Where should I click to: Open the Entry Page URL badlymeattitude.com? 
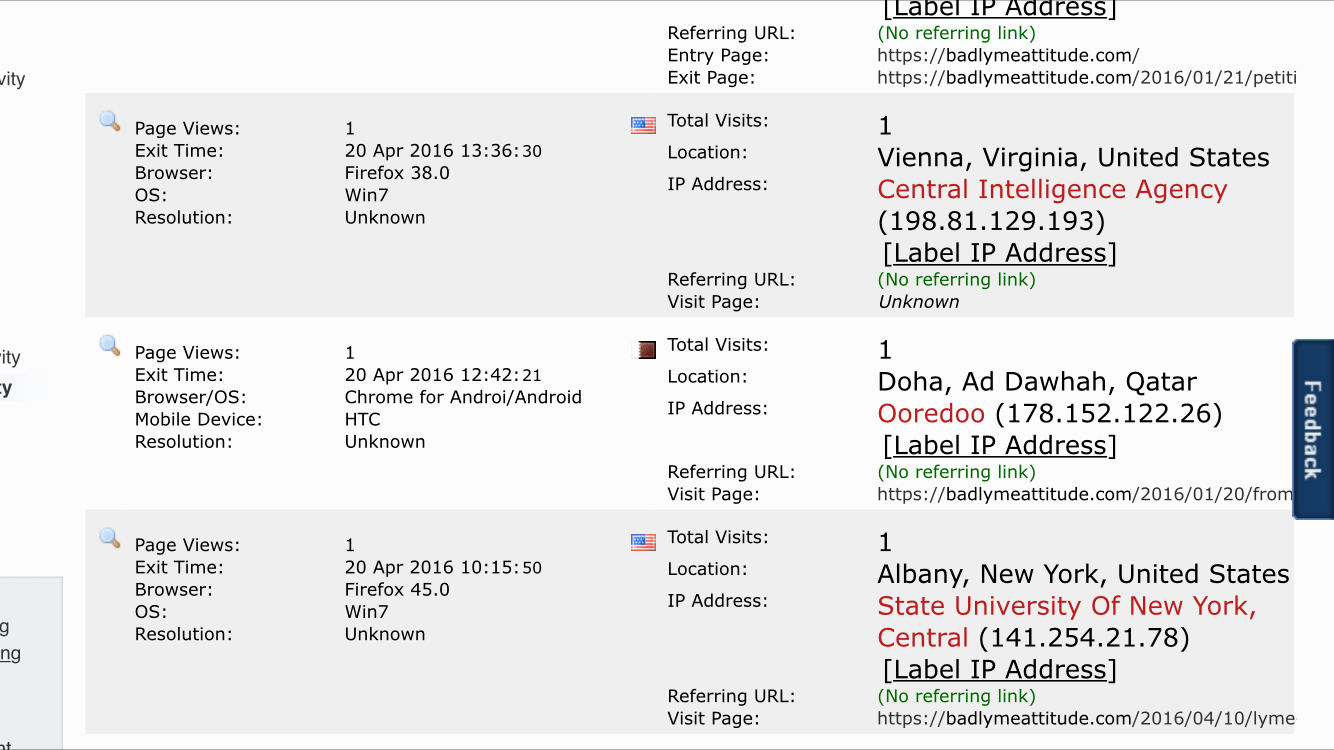pyautogui.click(x=1008, y=55)
